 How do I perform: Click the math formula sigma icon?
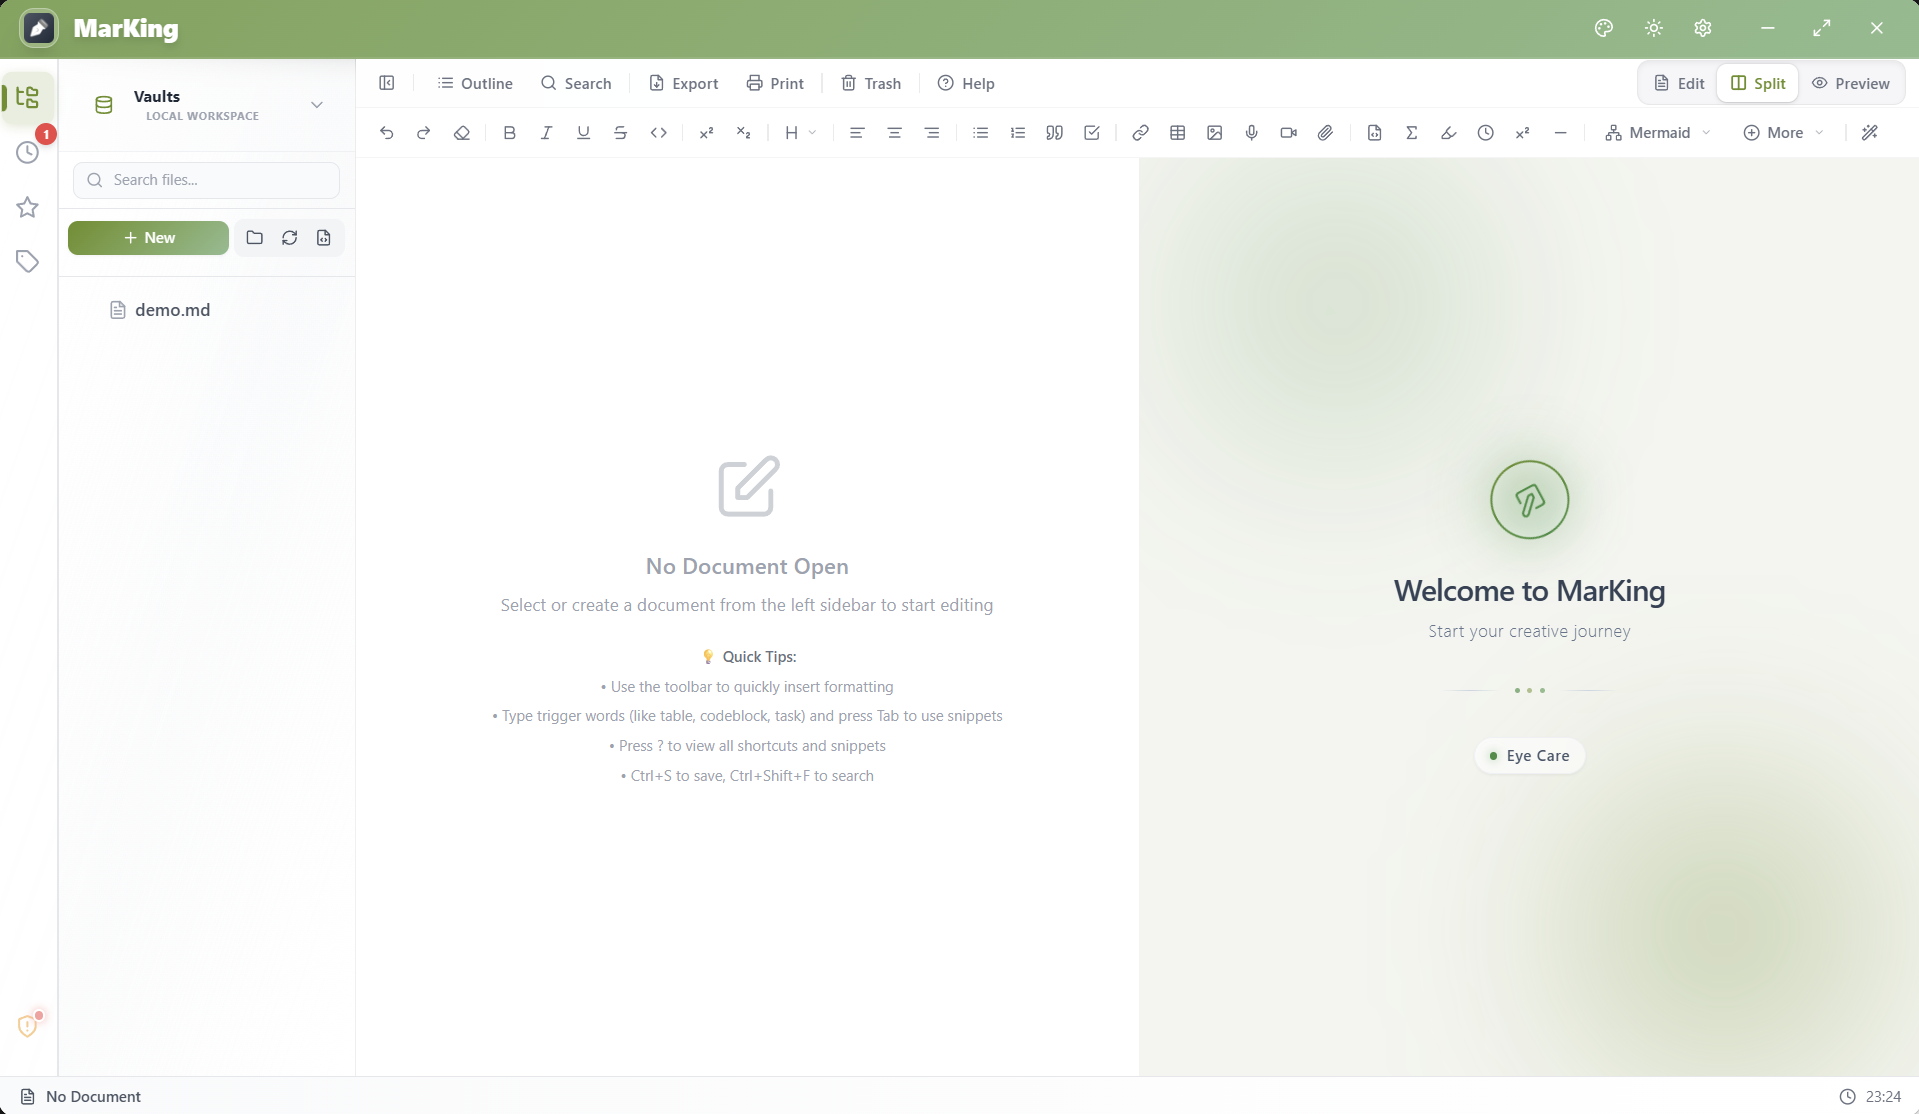click(x=1411, y=133)
